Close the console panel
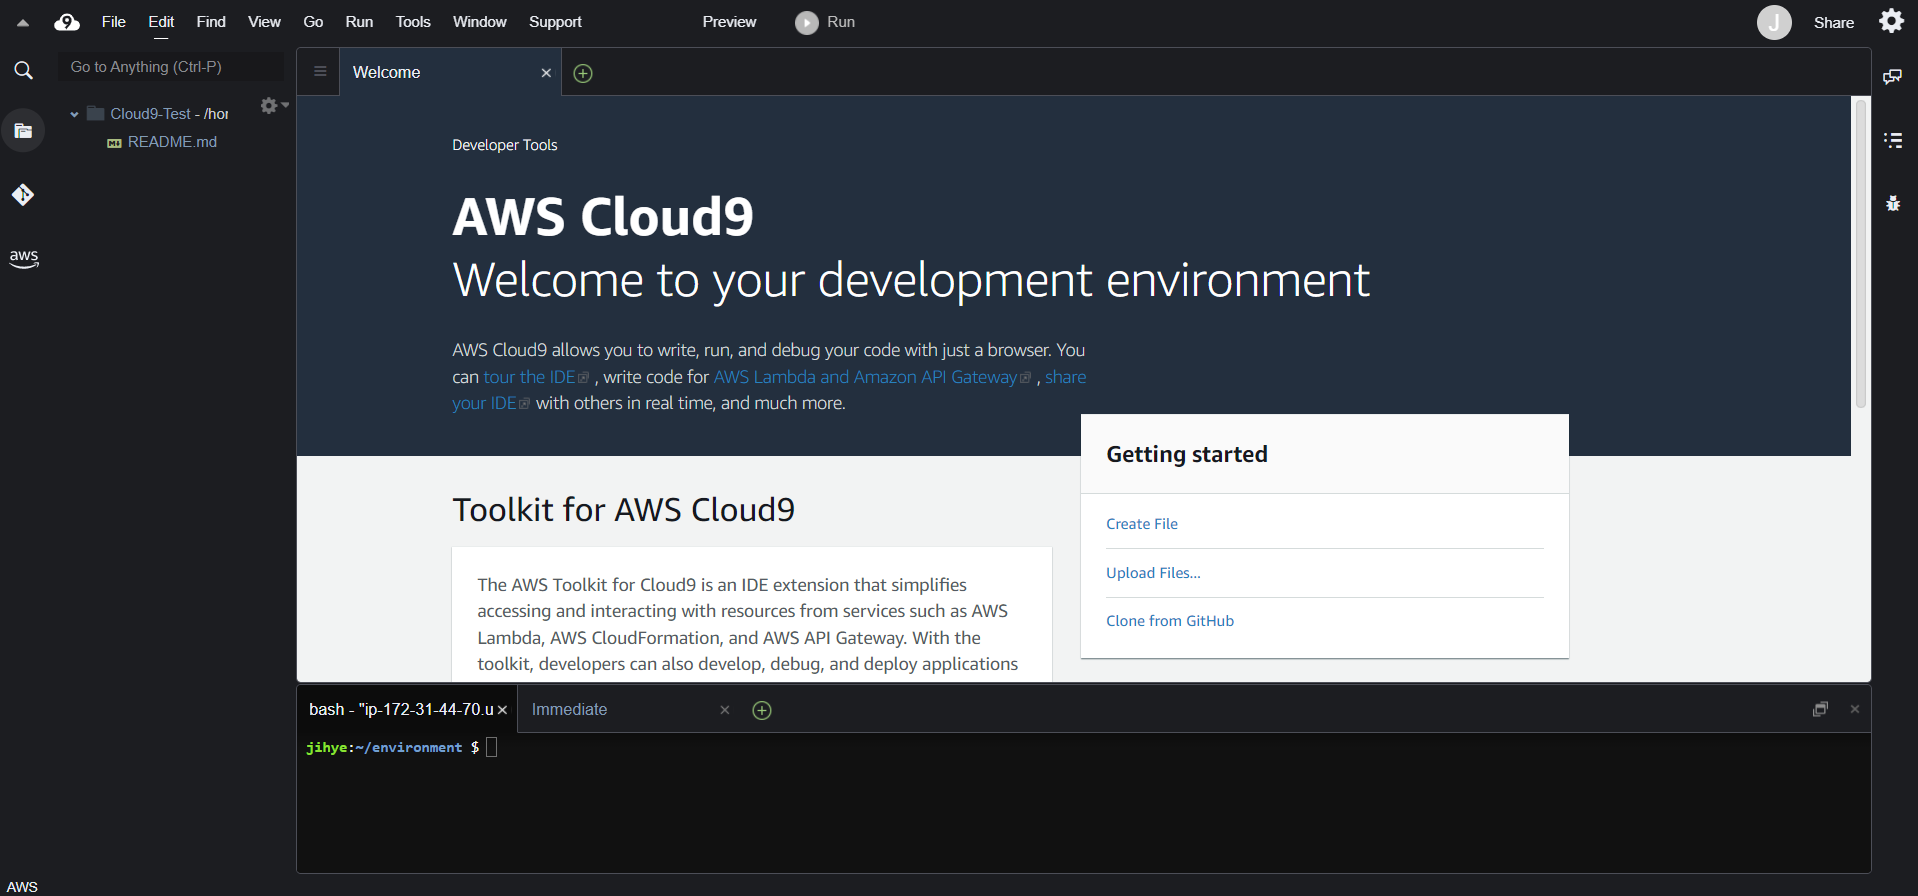 click(x=1855, y=709)
